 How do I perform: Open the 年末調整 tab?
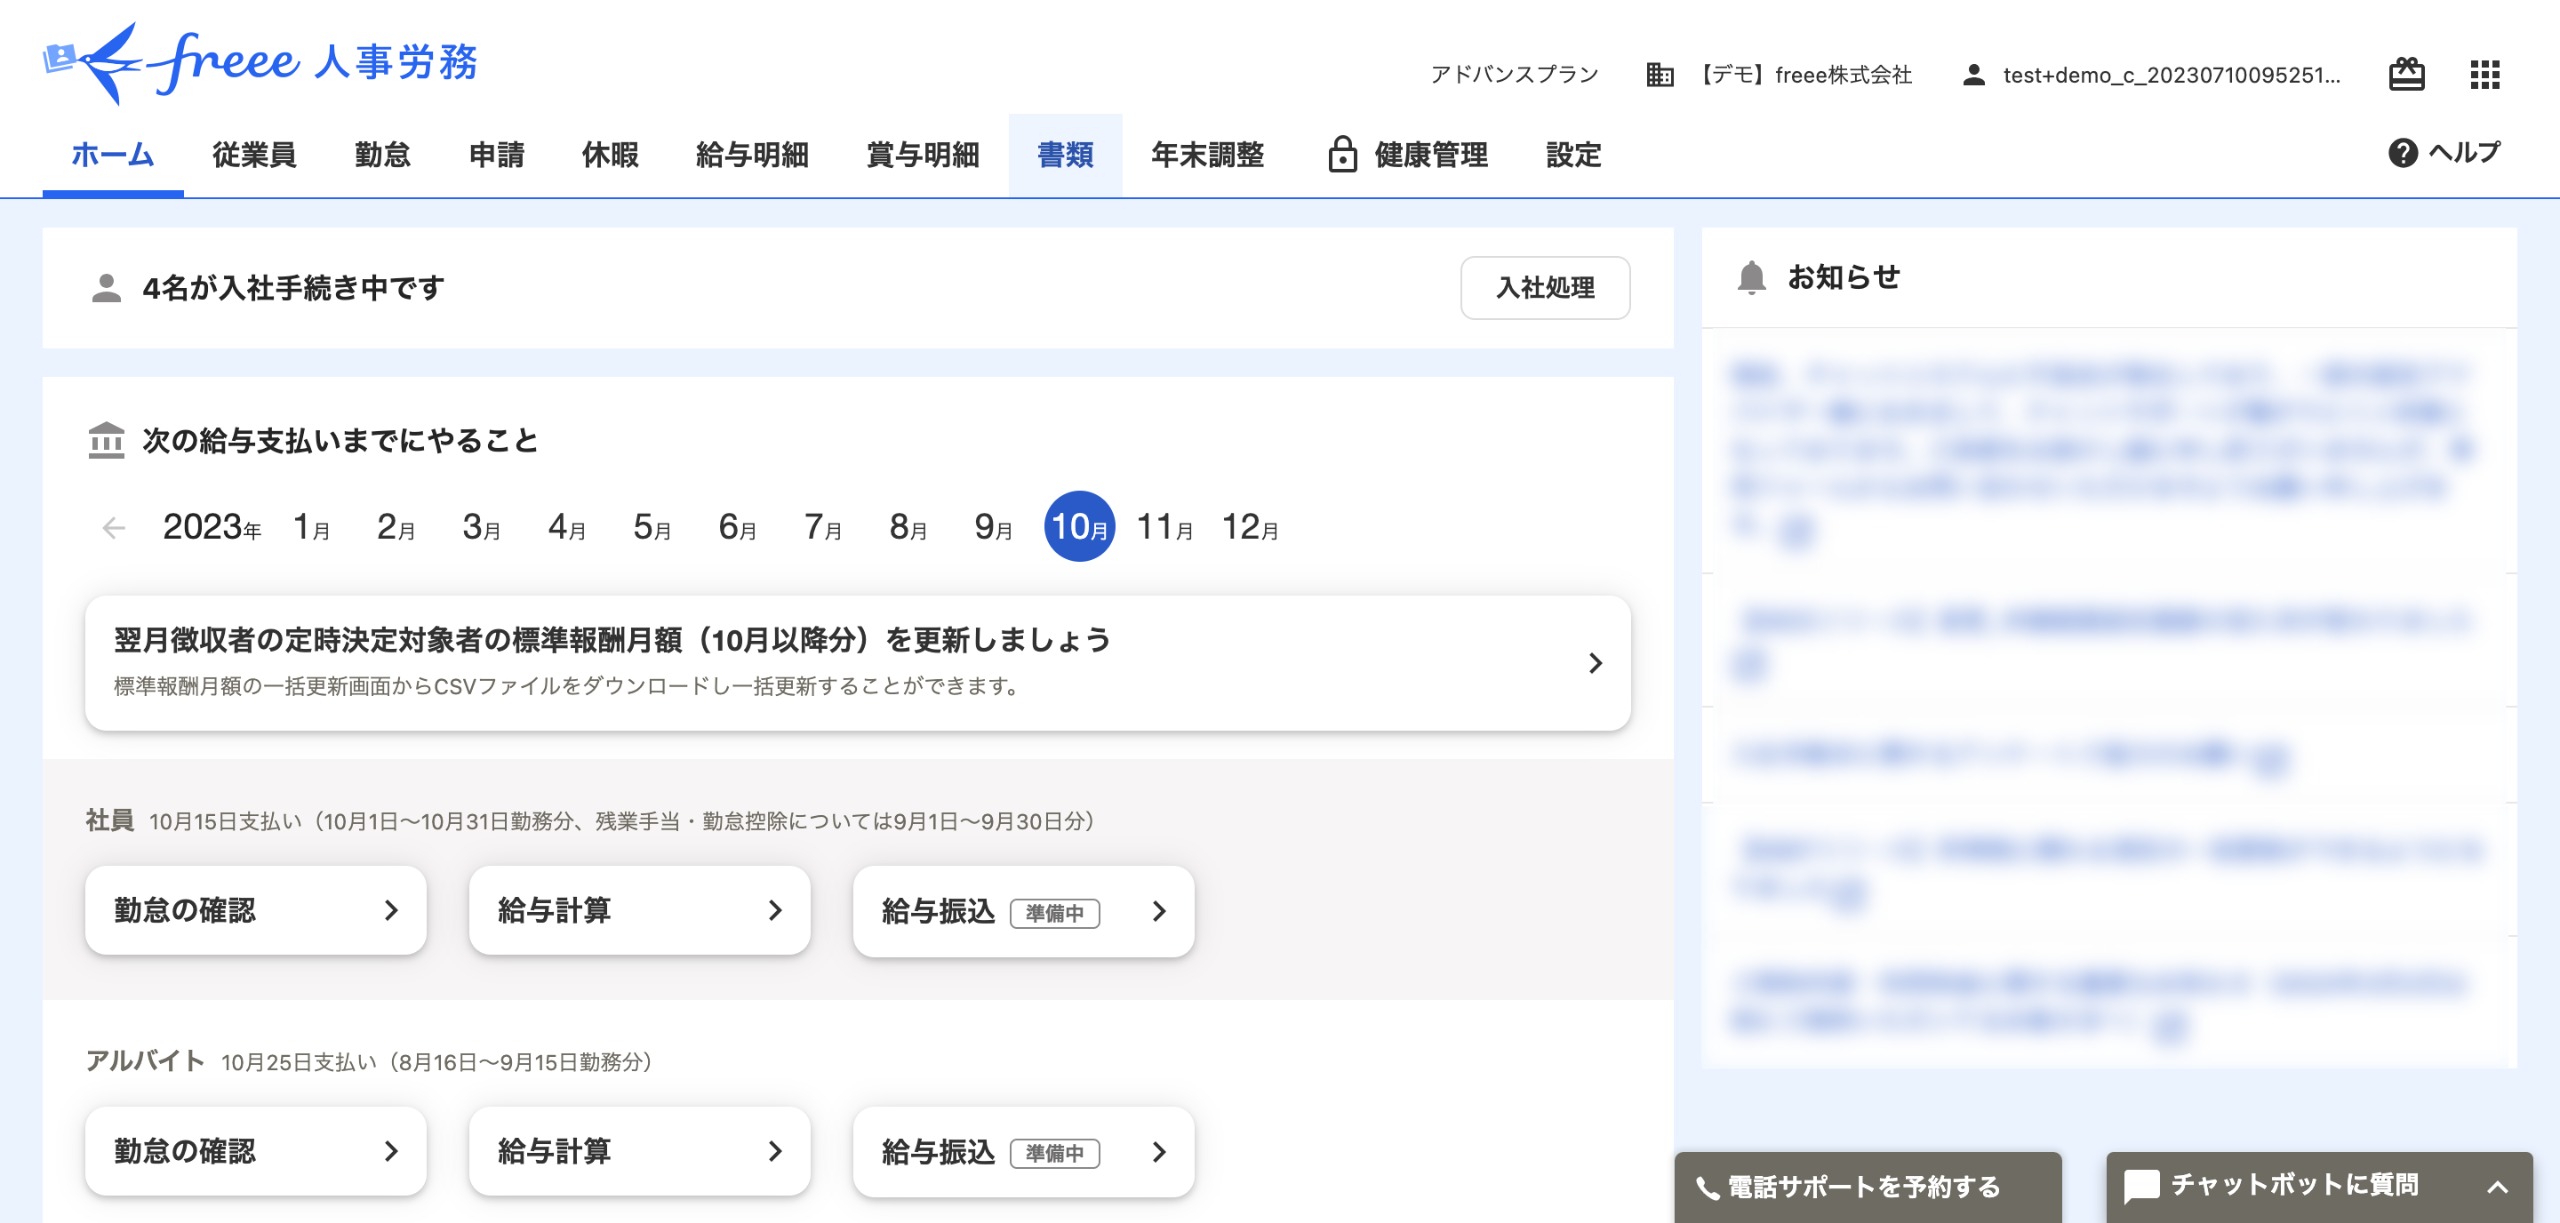tap(1207, 155)
